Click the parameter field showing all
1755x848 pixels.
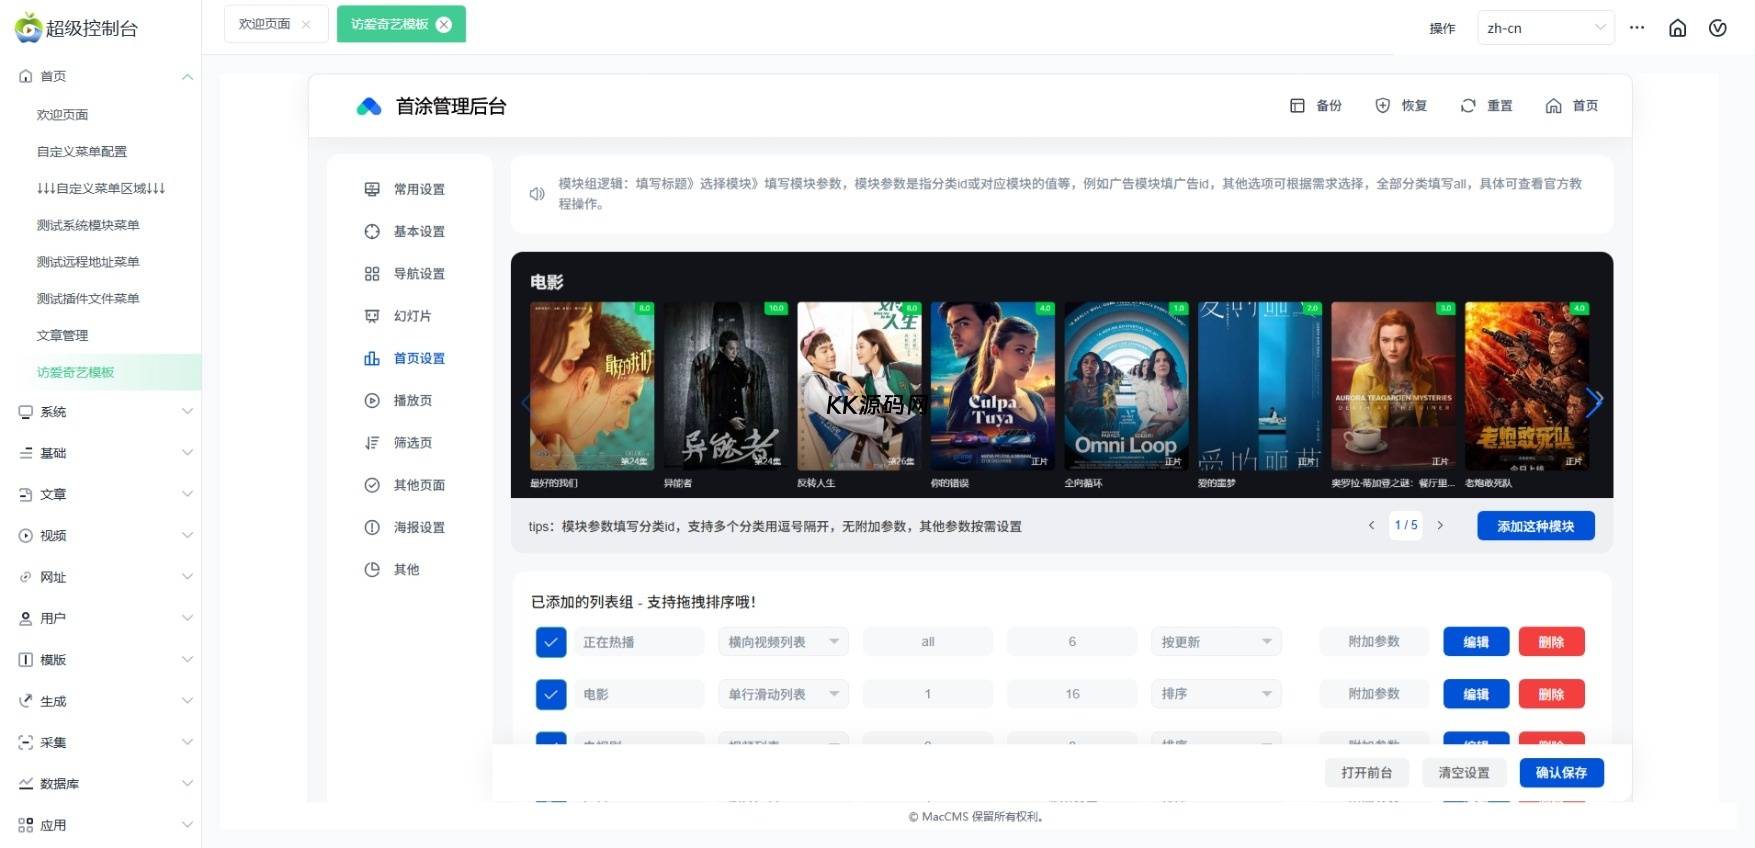[928, 642]
